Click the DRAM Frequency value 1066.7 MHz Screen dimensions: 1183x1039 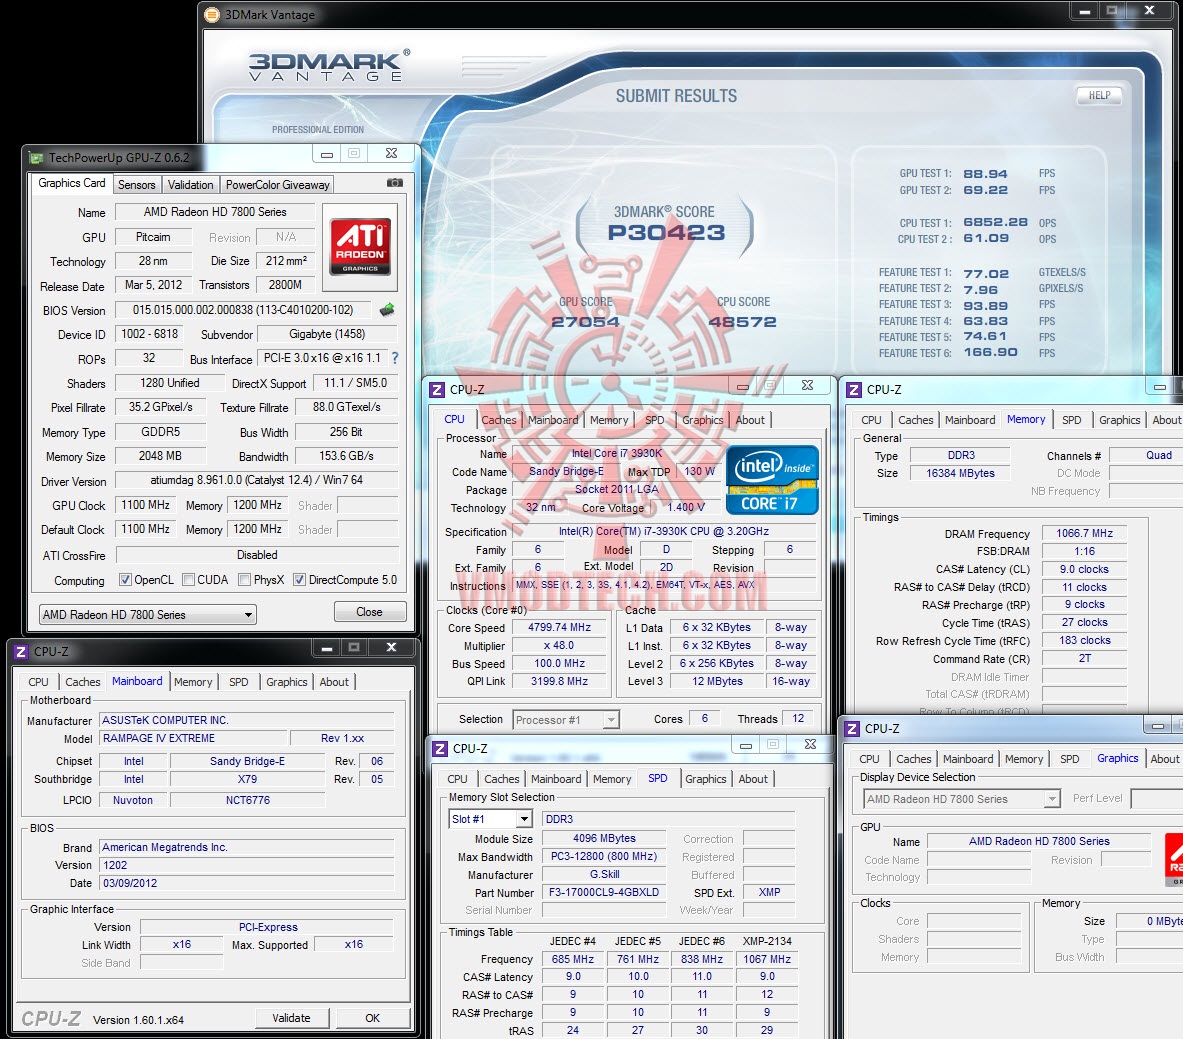tap(1084, 533)
